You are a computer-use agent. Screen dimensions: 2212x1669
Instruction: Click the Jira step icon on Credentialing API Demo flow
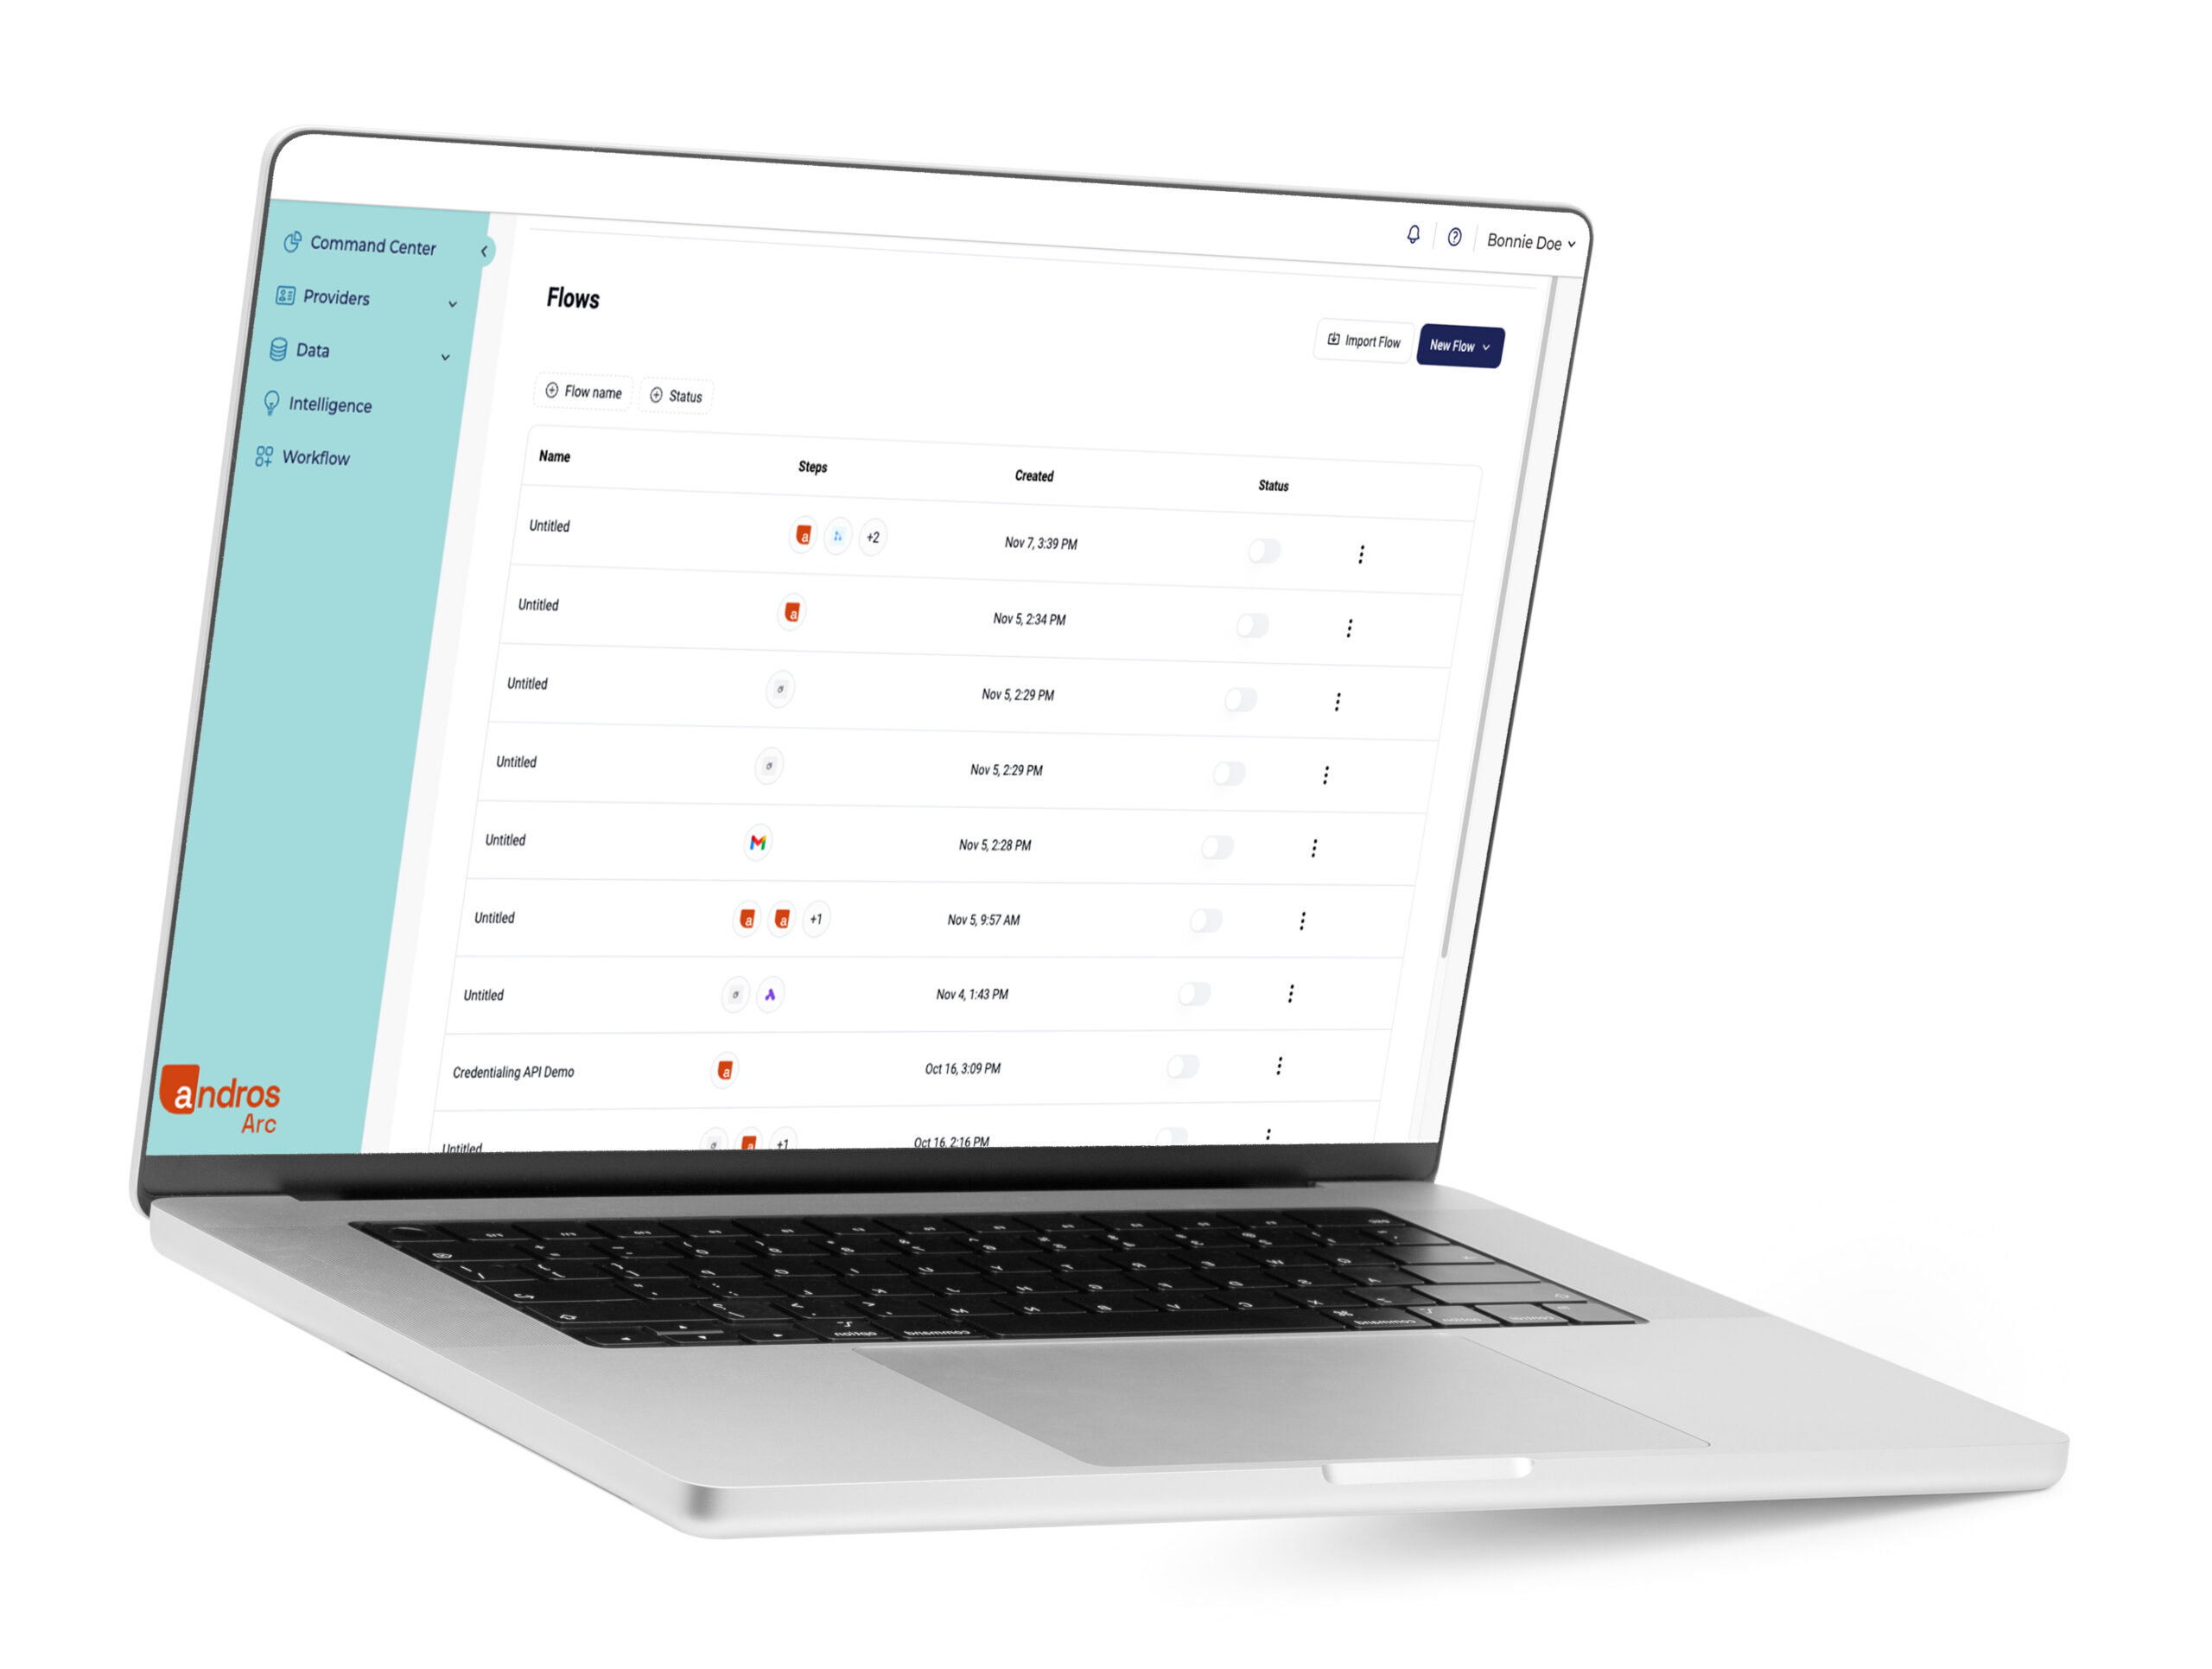724,1066
